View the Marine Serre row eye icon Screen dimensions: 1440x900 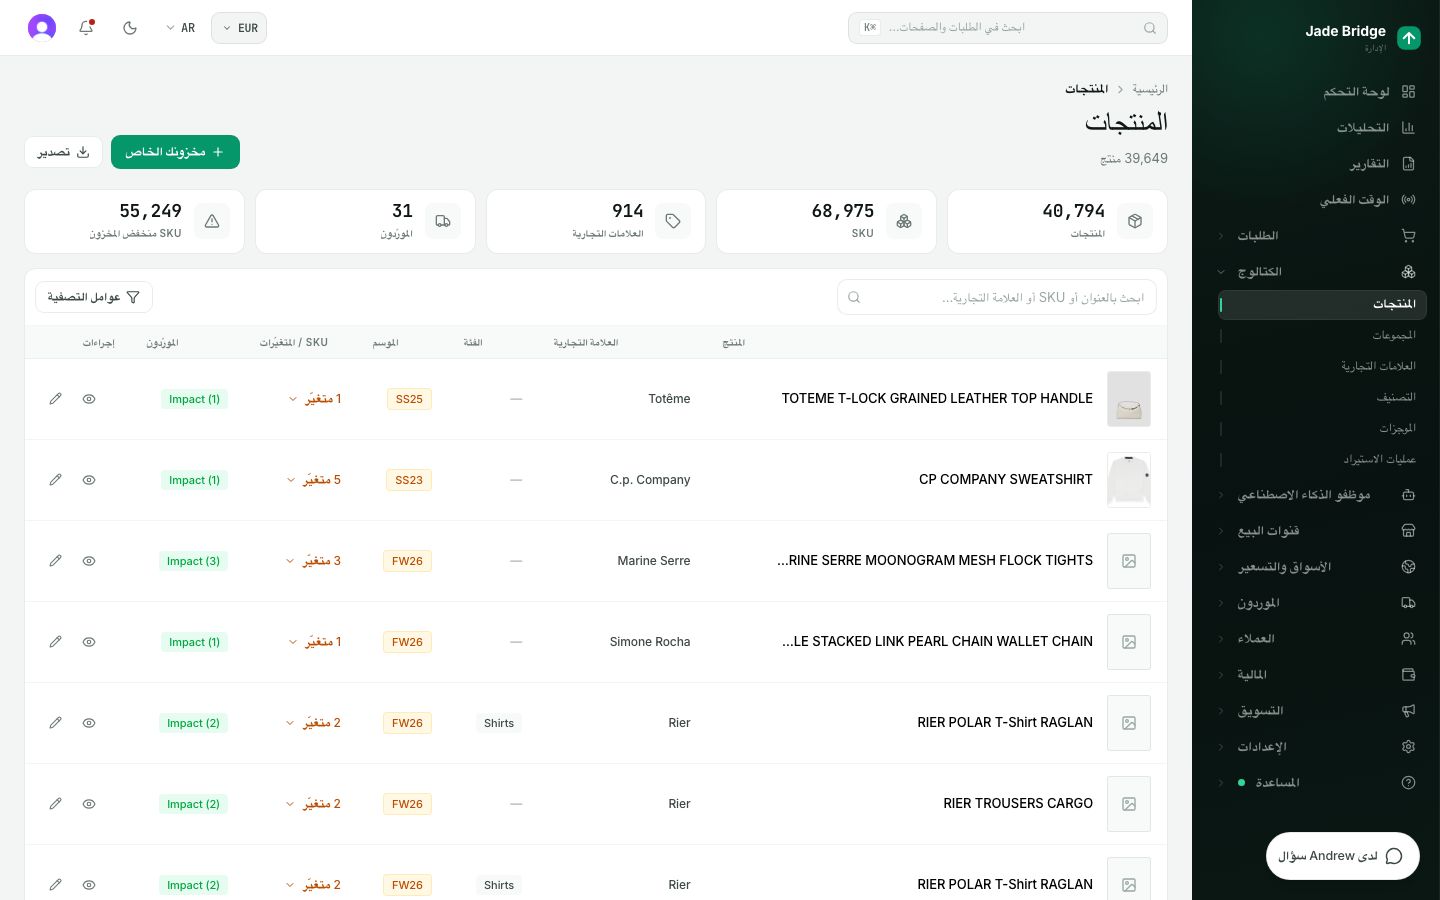click(89, 561)
